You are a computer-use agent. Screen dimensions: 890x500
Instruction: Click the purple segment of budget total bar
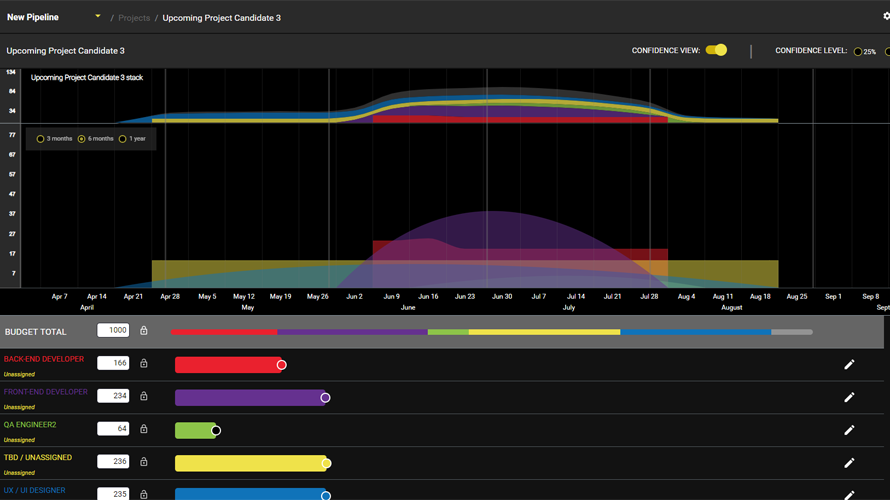click(352, 332)
